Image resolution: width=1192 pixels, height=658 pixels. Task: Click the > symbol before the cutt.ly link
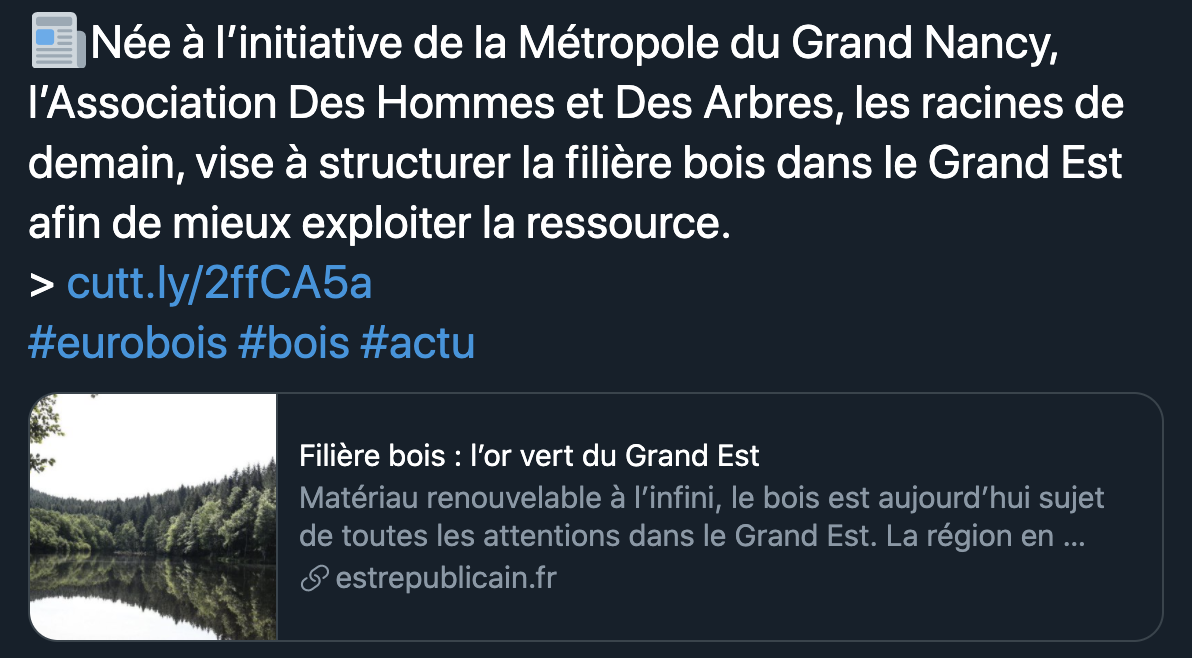[42, 285]
